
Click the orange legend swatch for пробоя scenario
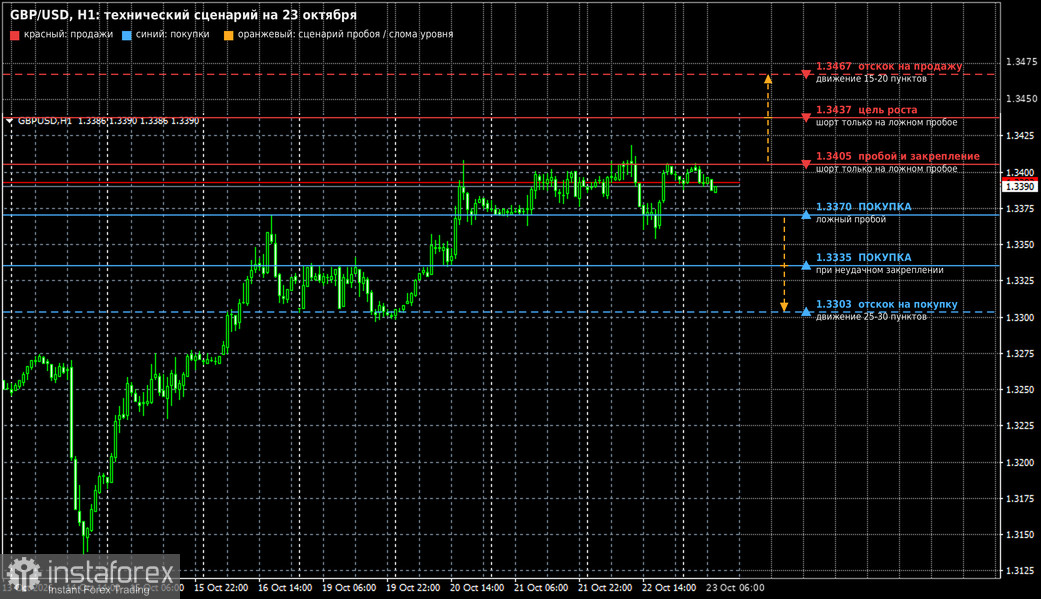228,35
